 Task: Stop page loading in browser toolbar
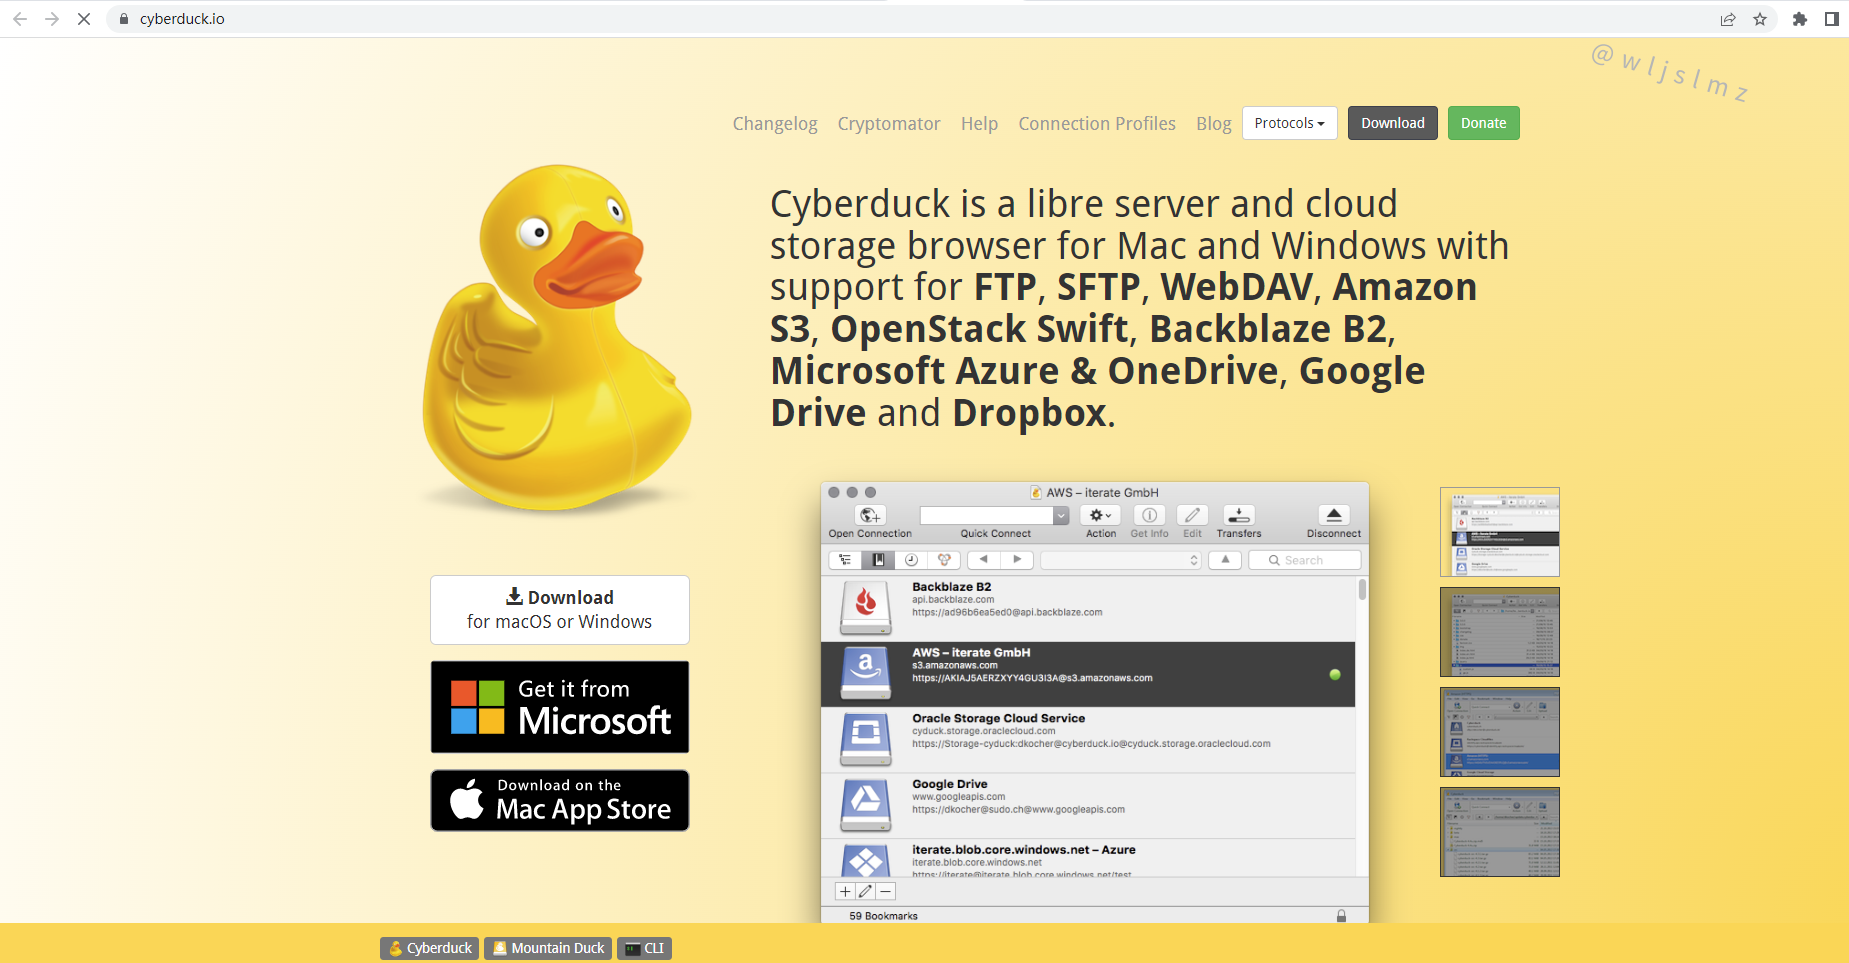84,19
